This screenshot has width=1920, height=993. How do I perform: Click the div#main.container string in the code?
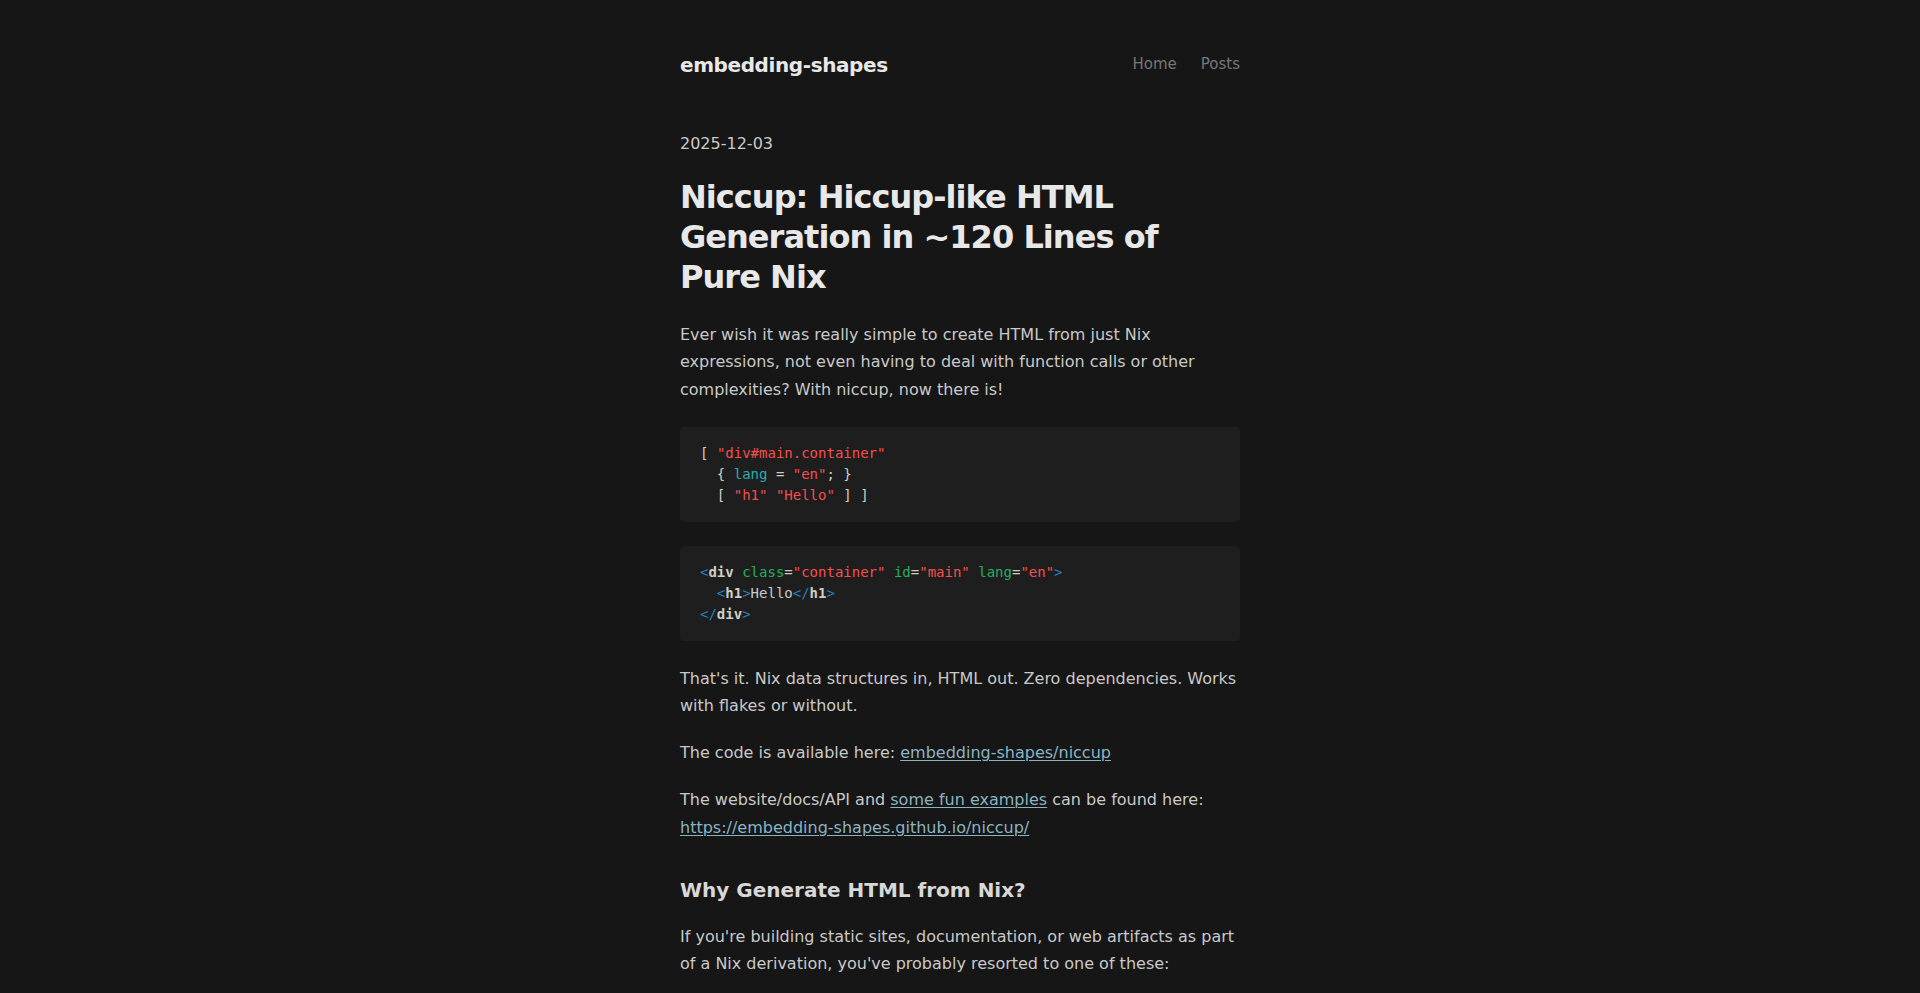(802, 453)
